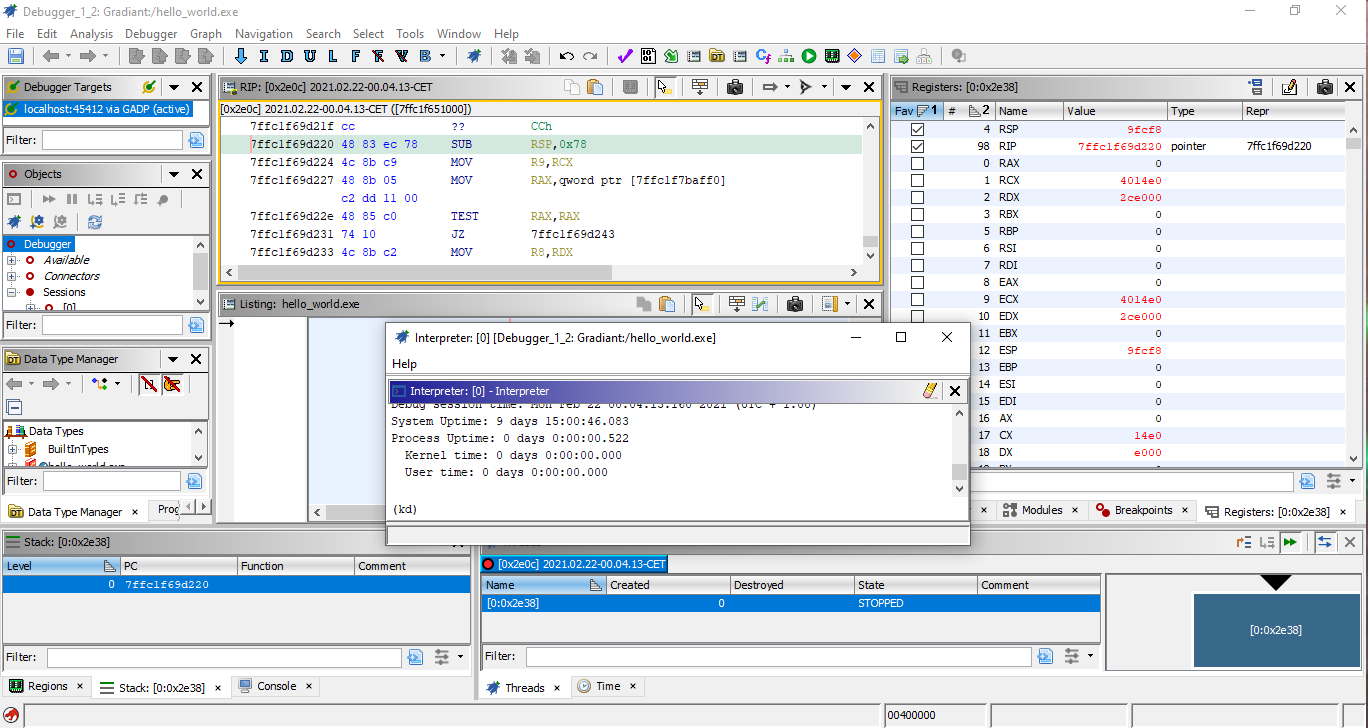This screenshot has height=728, width=1368.
Task: Switch to the Time tab
Action: [x=608, y=687]
